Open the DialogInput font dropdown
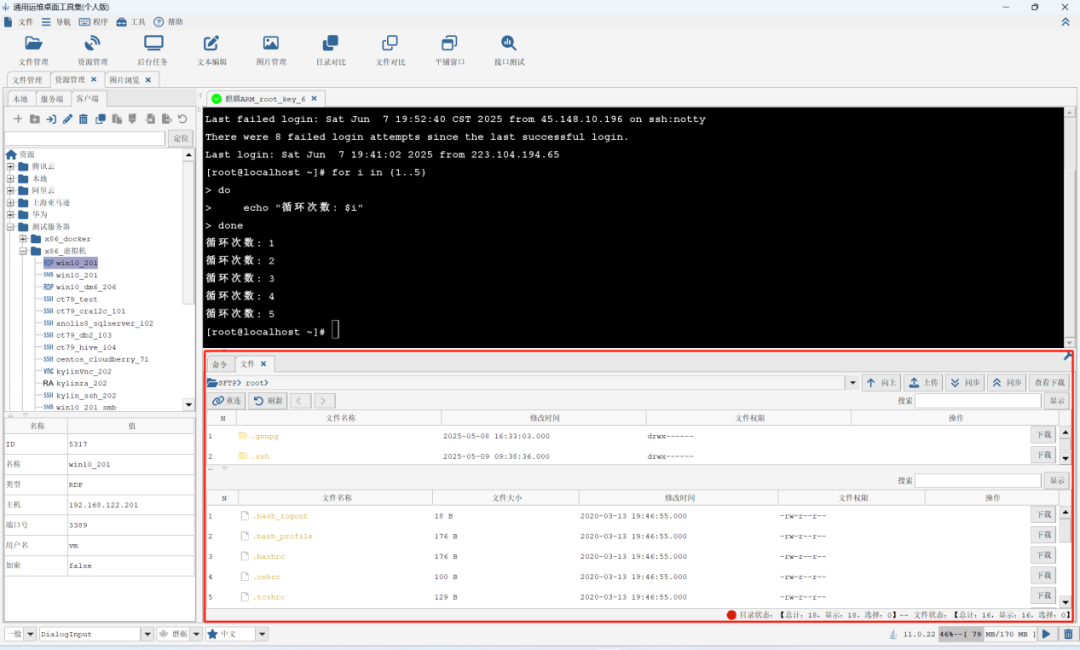 pos(147,634)
